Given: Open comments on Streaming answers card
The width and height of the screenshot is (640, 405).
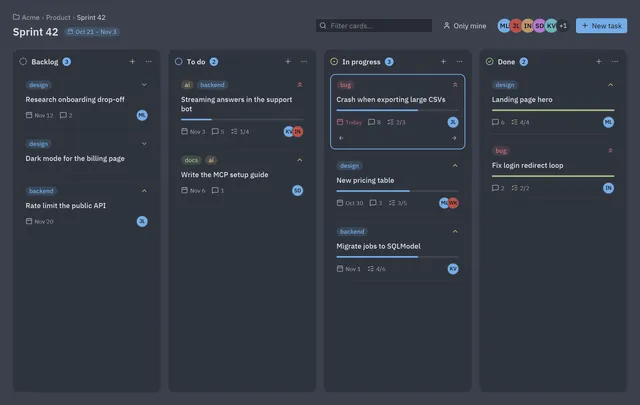Looking at the screenshot, I should 218,131.
